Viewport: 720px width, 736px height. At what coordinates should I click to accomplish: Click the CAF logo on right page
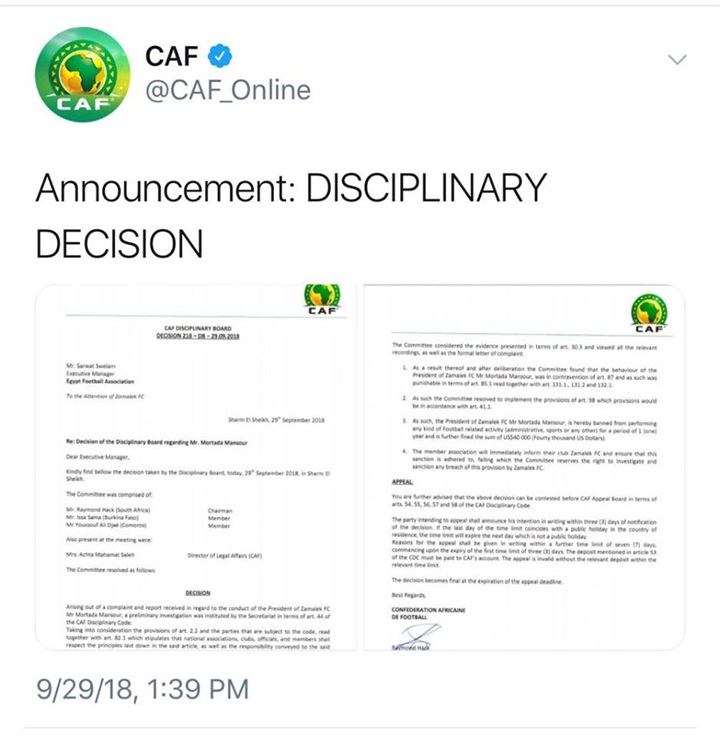(x=650, y=314)
